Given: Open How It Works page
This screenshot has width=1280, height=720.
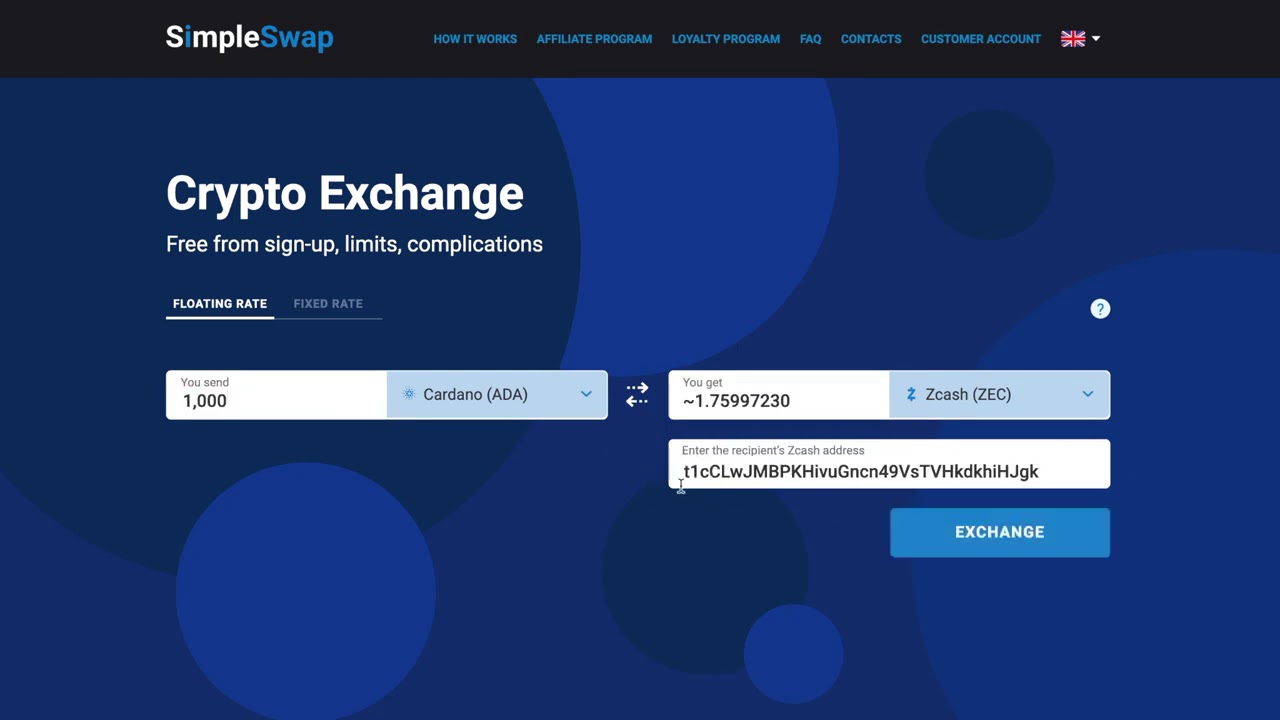Looking at the screenshot, I should [x=475, y=39].
